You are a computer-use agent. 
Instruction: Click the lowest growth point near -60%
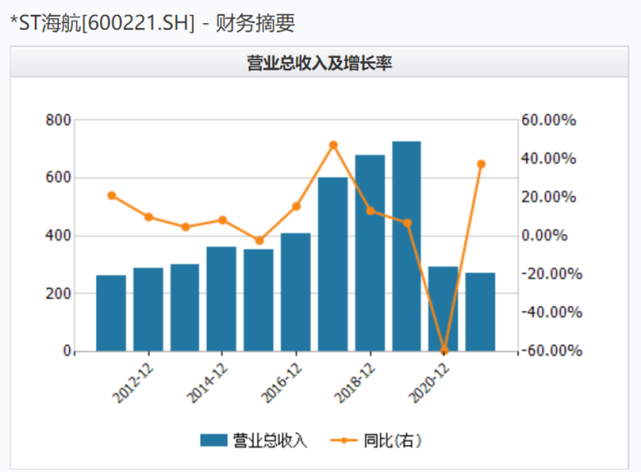pos(444,350)
